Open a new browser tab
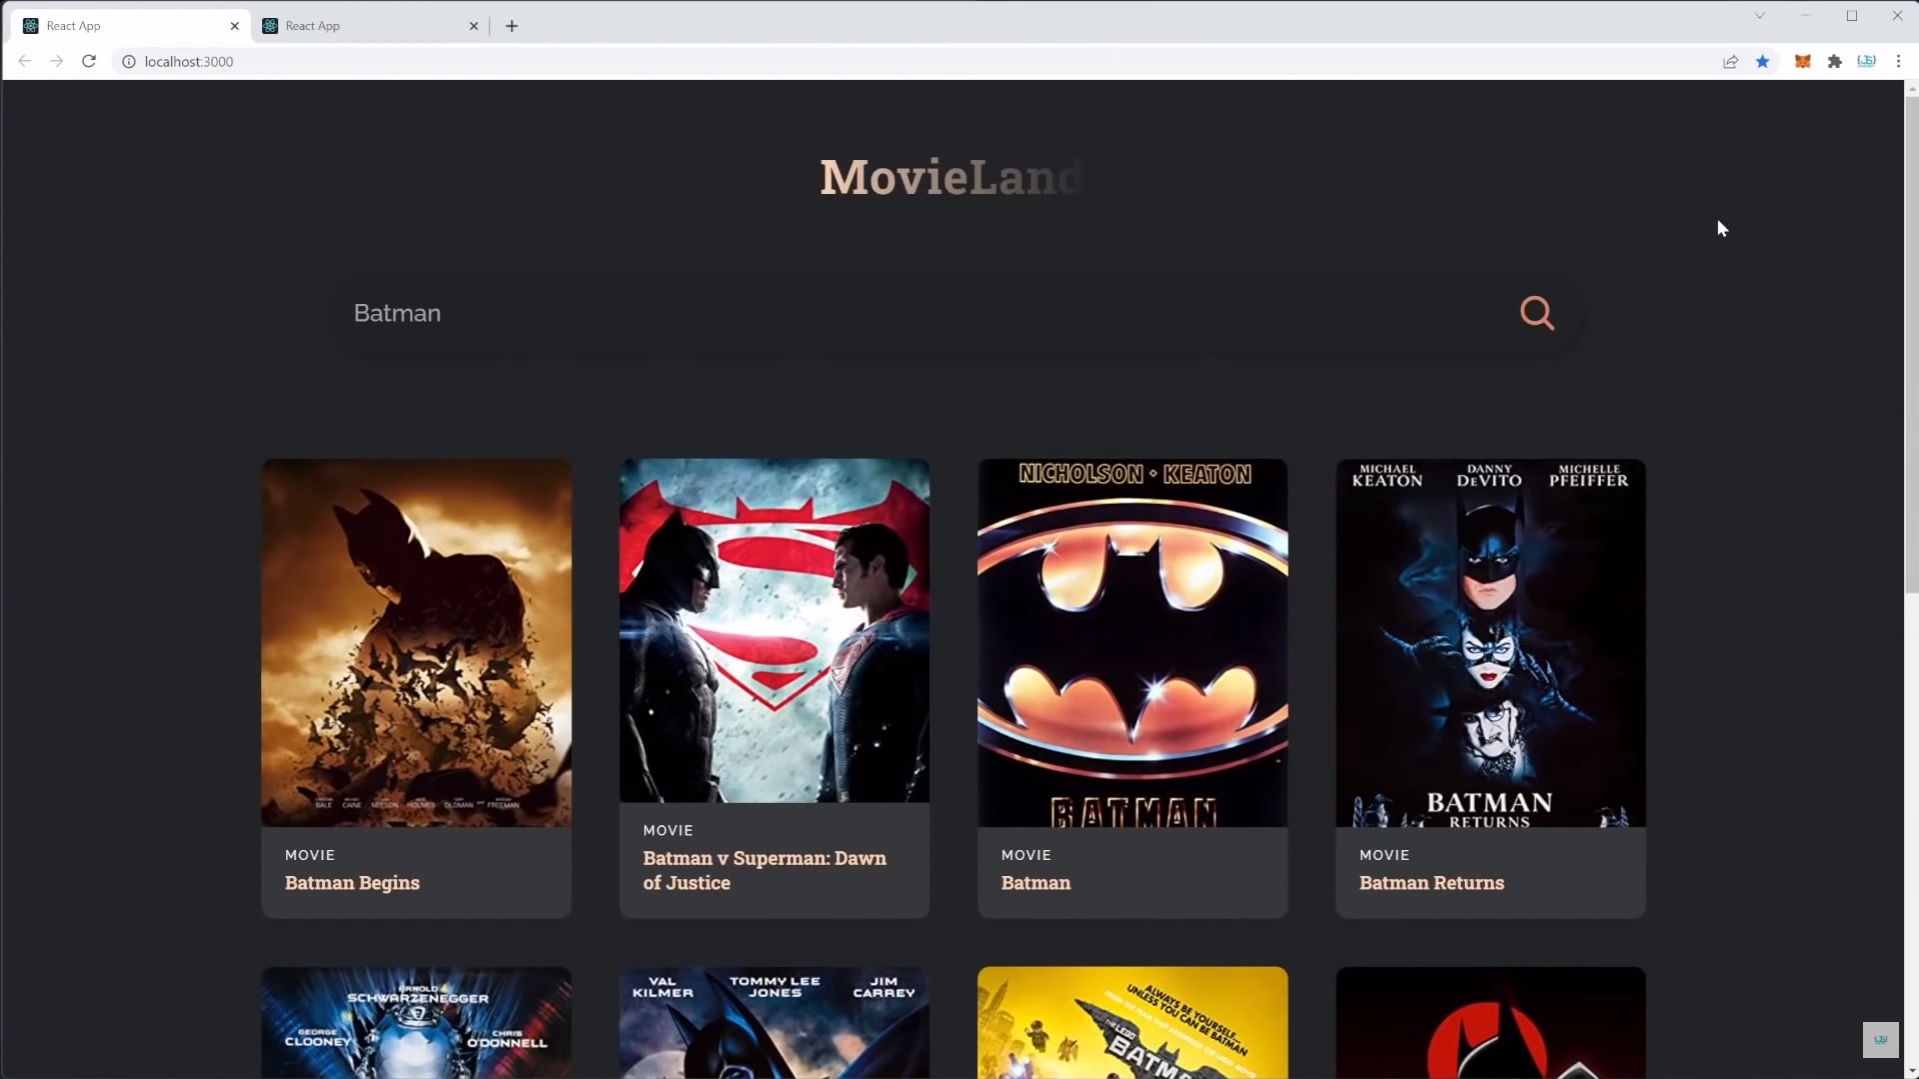Screen dimensions: 1919x1079 click(x=512, y=26)
